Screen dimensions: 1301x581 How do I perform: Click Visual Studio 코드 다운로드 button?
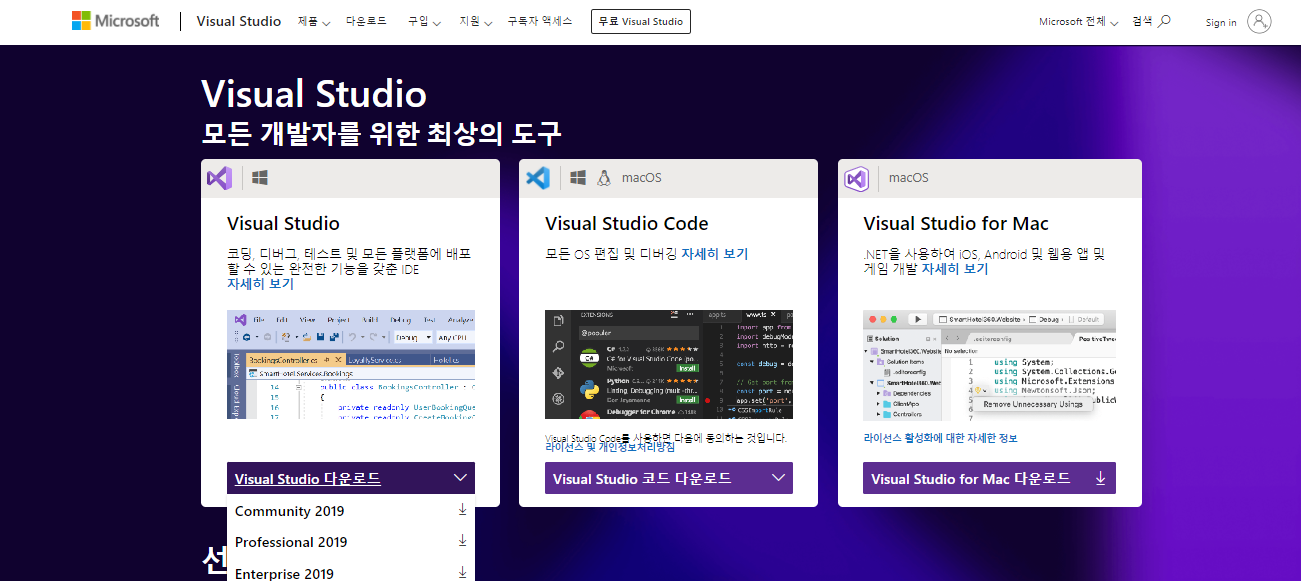(669, 478)
